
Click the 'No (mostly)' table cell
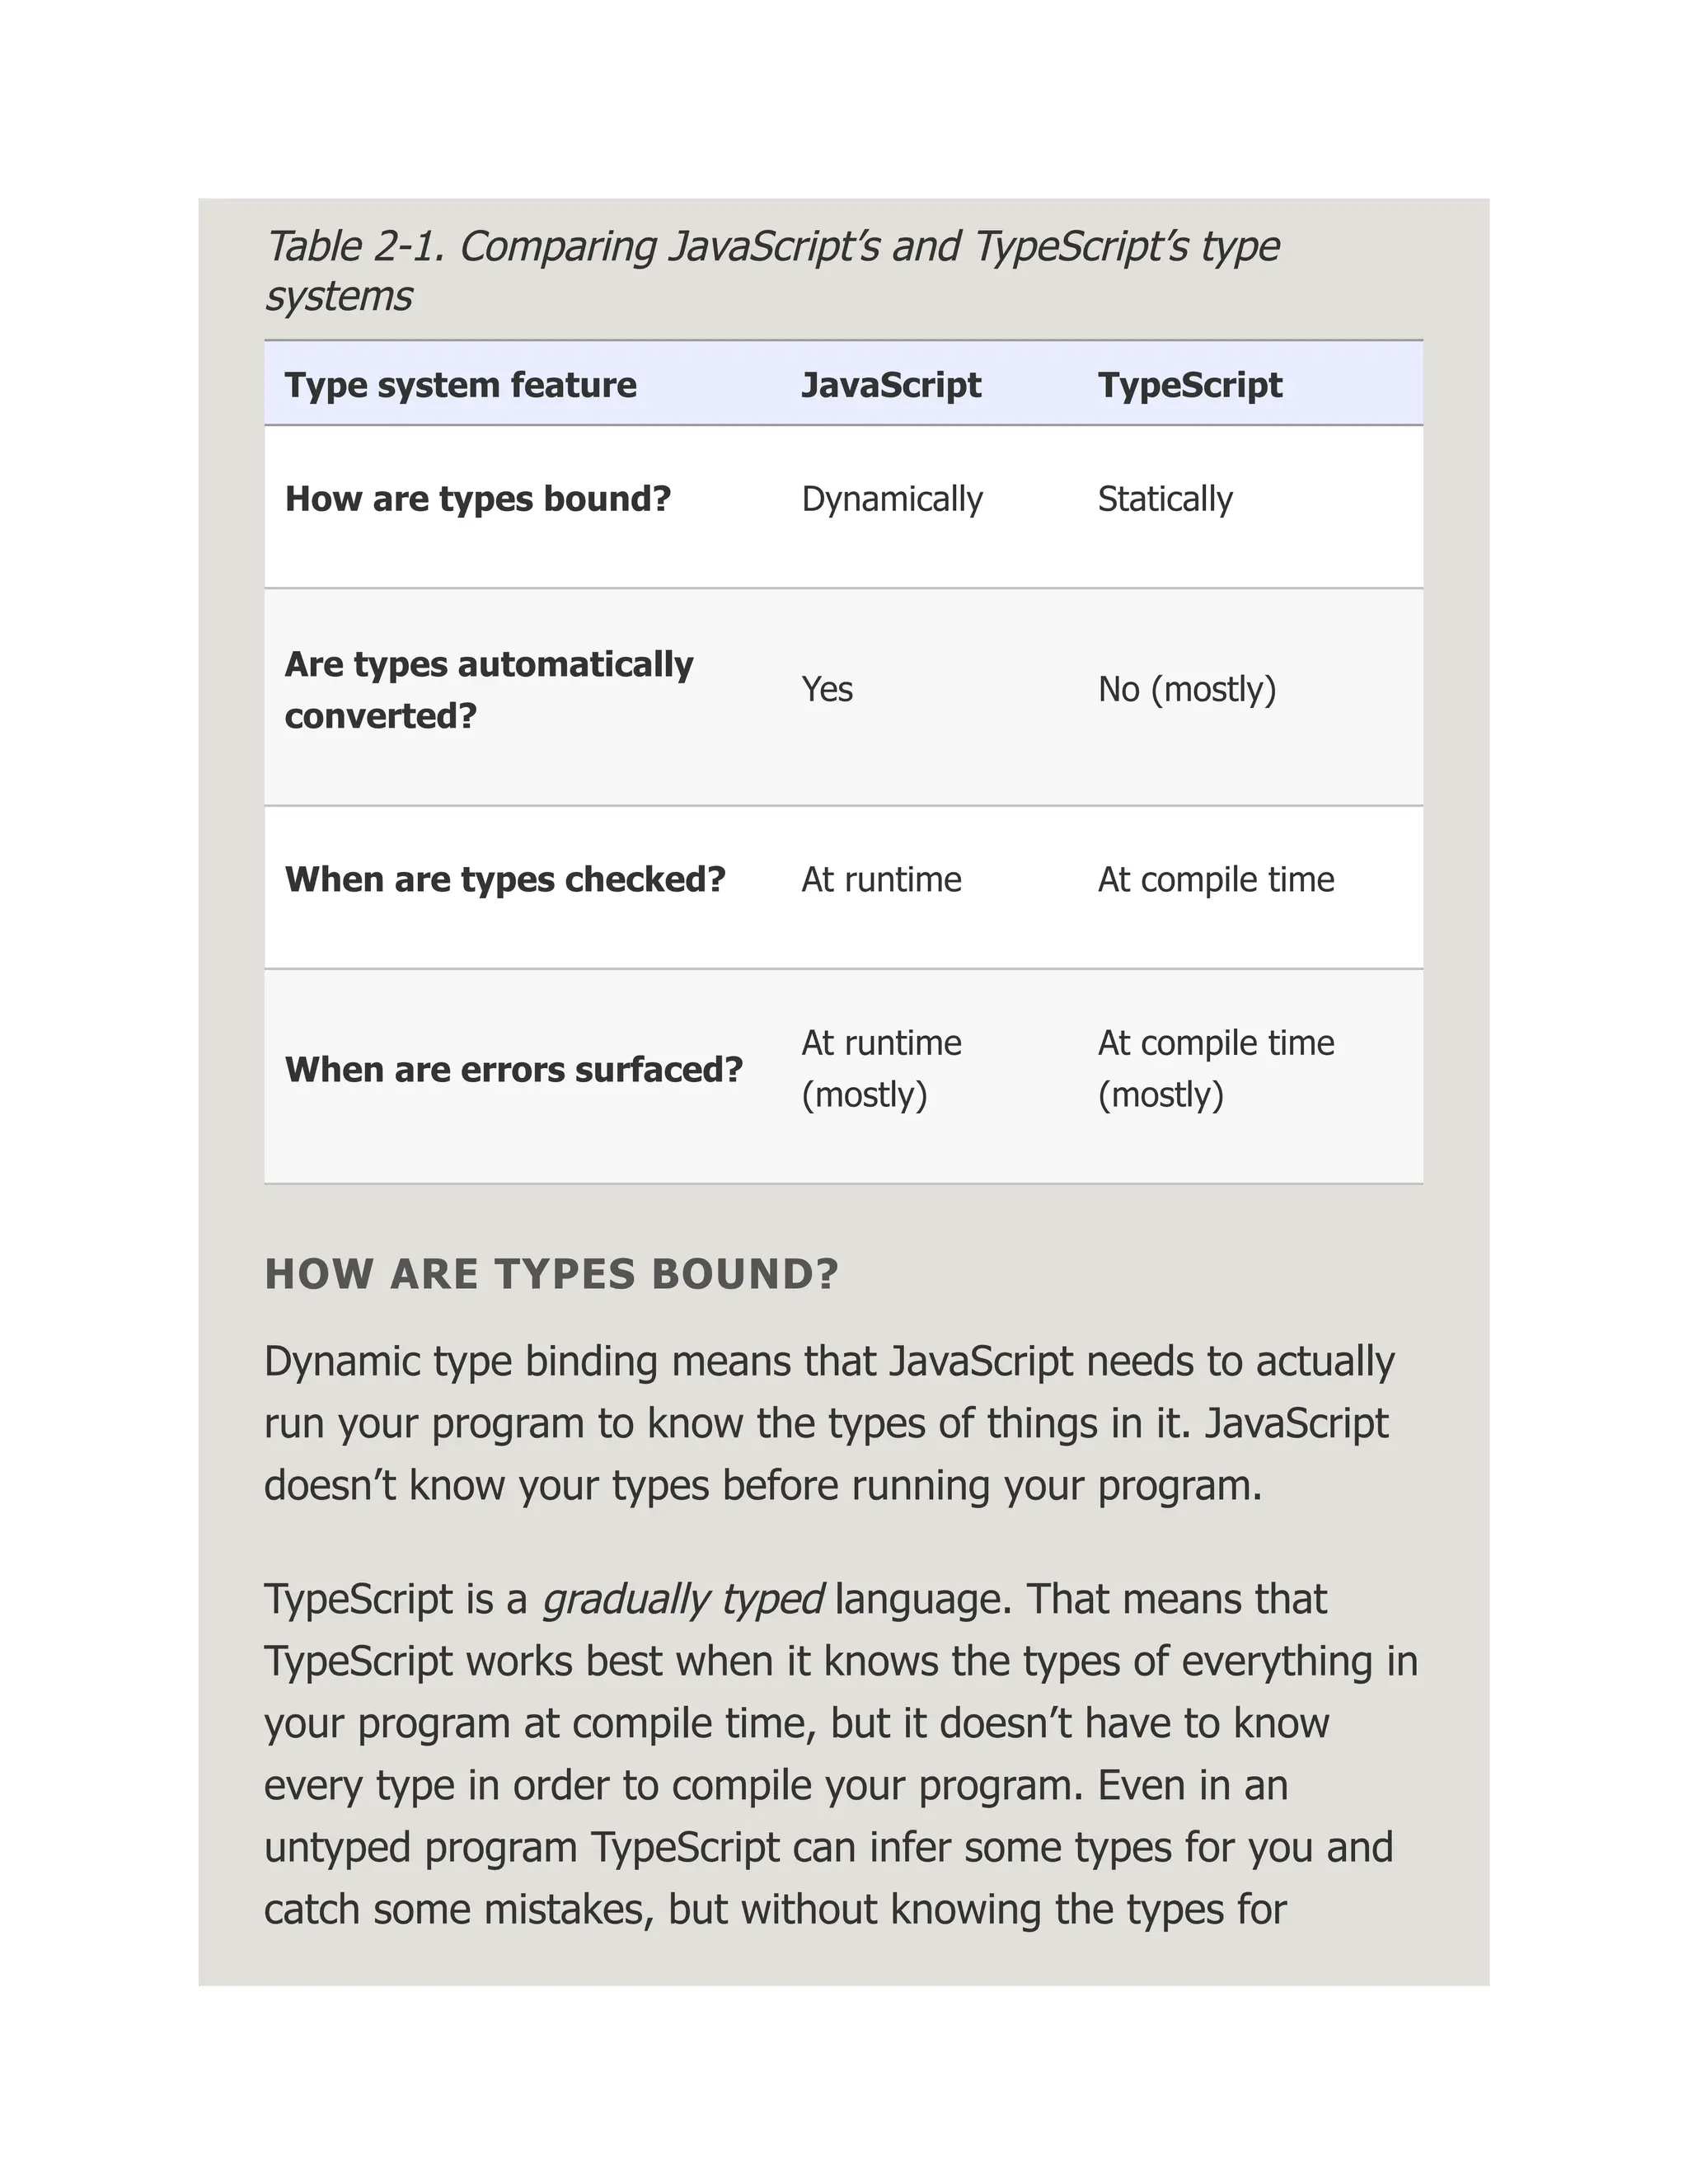click(x=1186, y=690)
